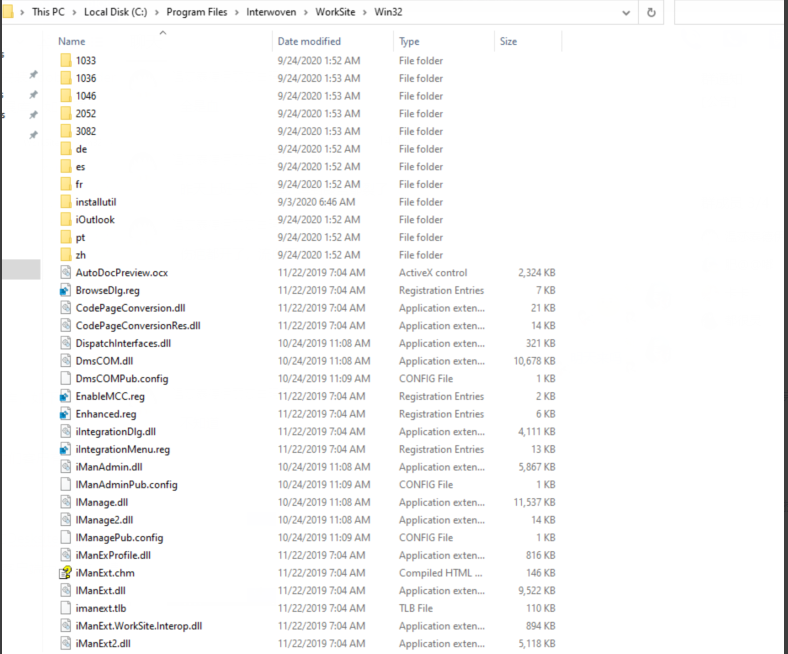Click the folder icon in the address bar
The image size is (788, 654).
click(8, 12)
